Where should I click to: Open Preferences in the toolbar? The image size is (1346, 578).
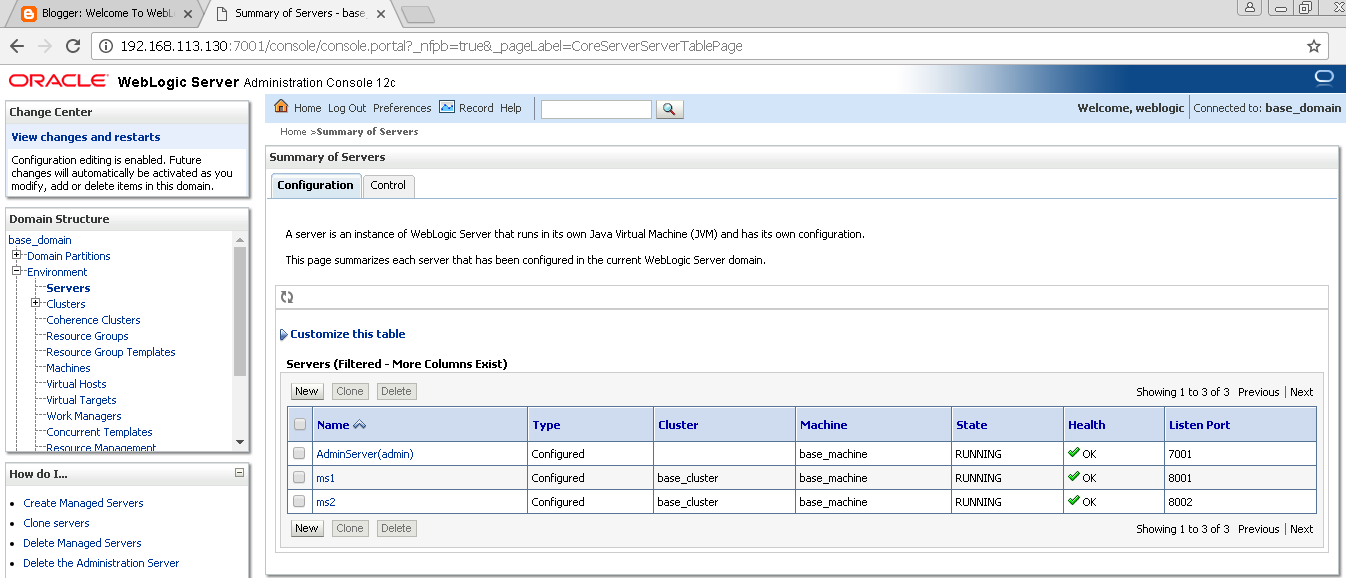click(x=402, y=108)
